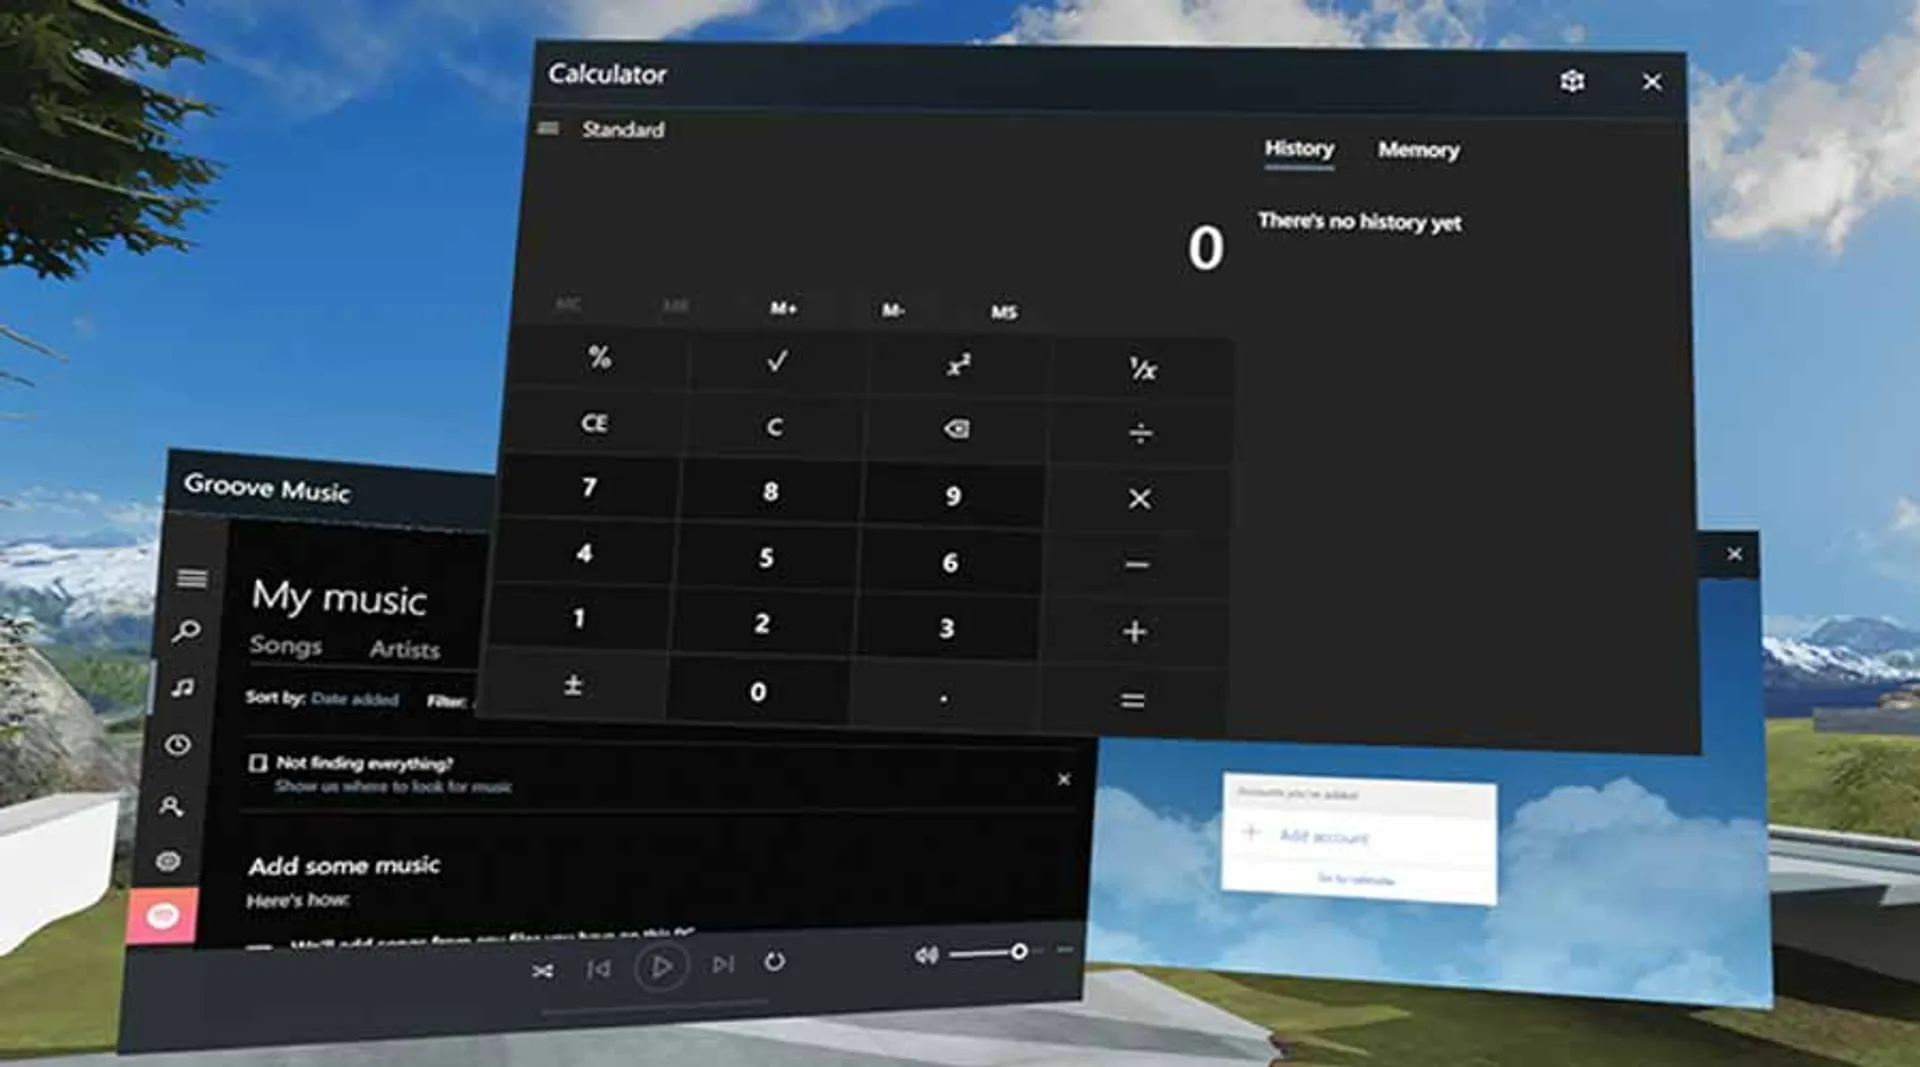
Task: Click the search icon in Groove Music
Action: pyautogui.click(x=186, y=631)
